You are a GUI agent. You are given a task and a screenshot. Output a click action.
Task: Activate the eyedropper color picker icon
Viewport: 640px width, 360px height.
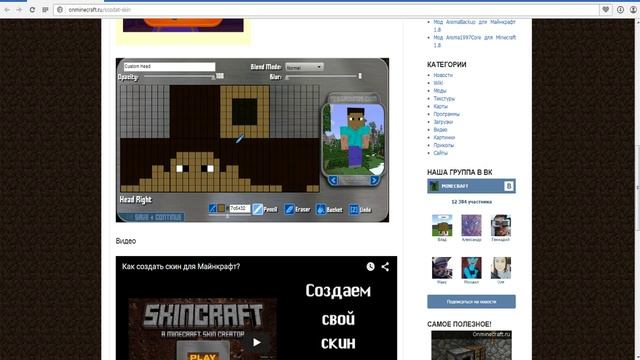pos(212,208)
